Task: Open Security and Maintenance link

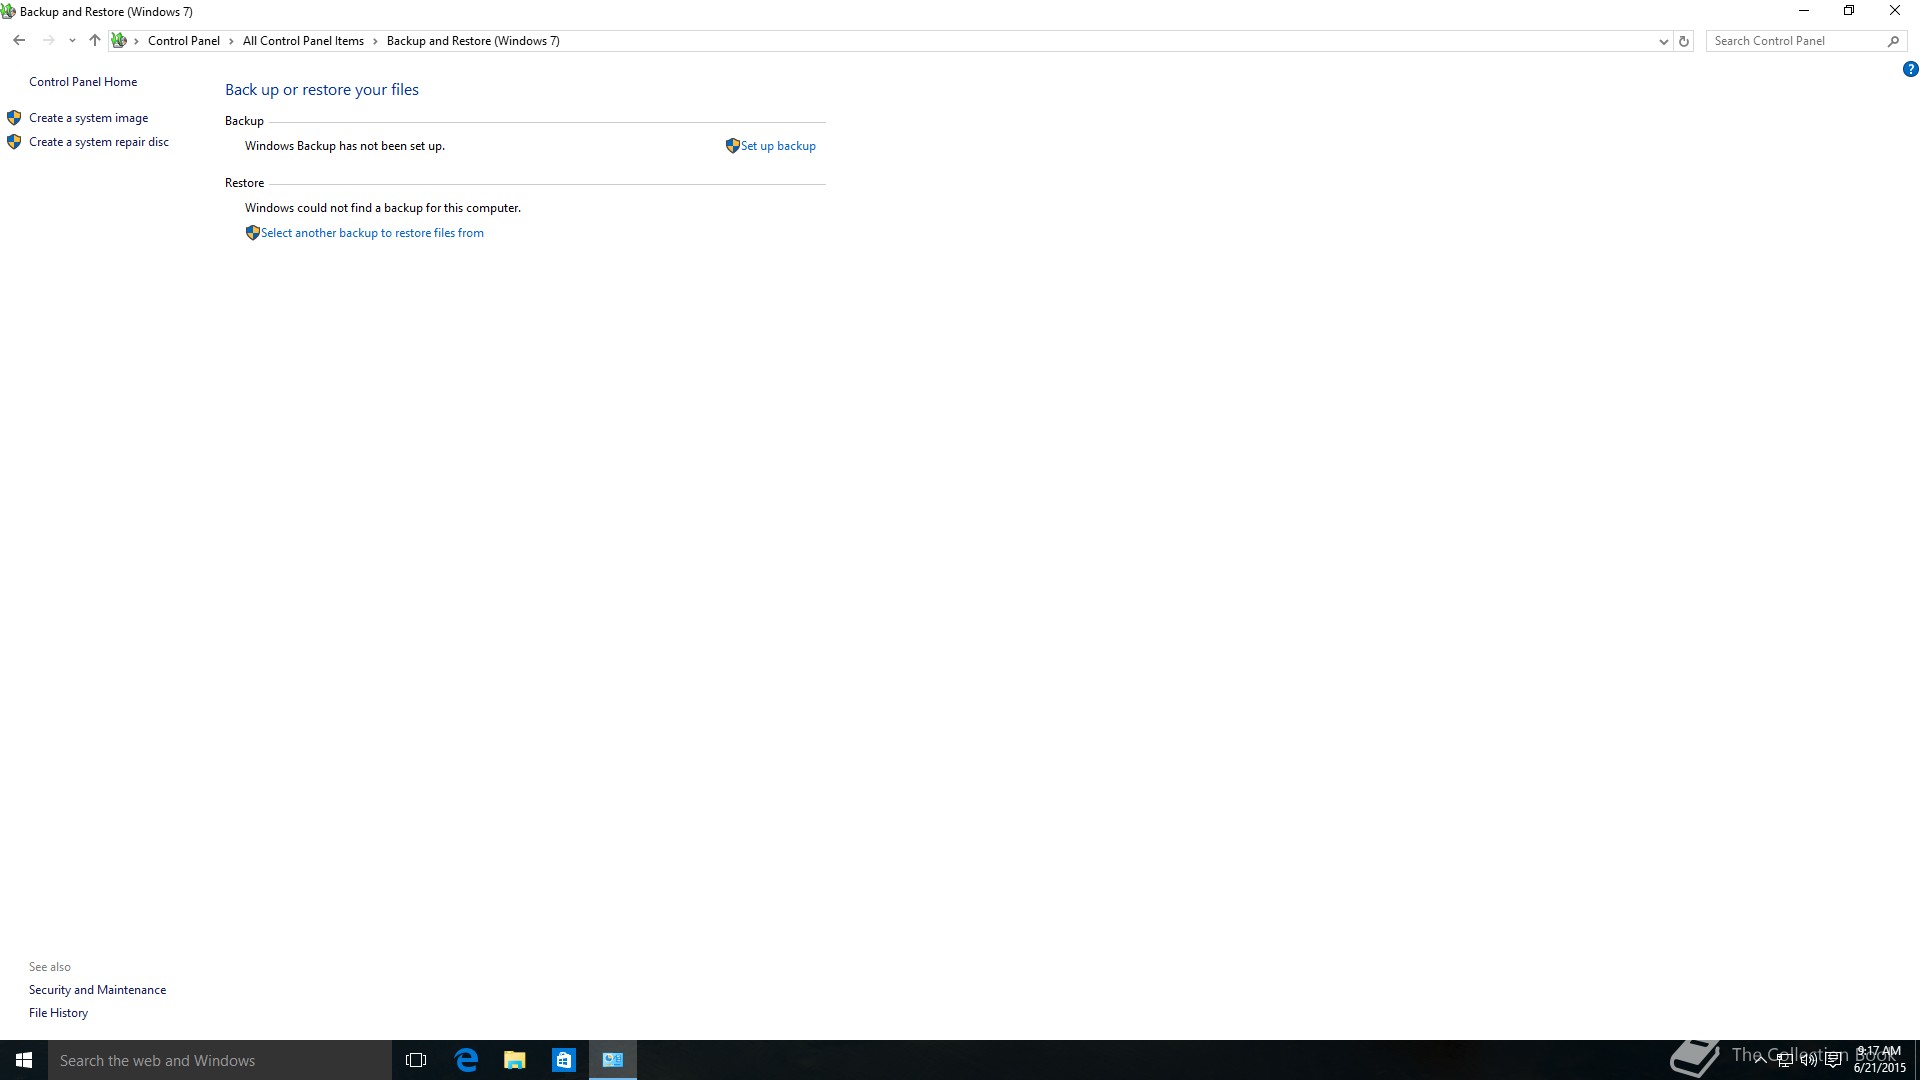Action: [x=97, y=990]
